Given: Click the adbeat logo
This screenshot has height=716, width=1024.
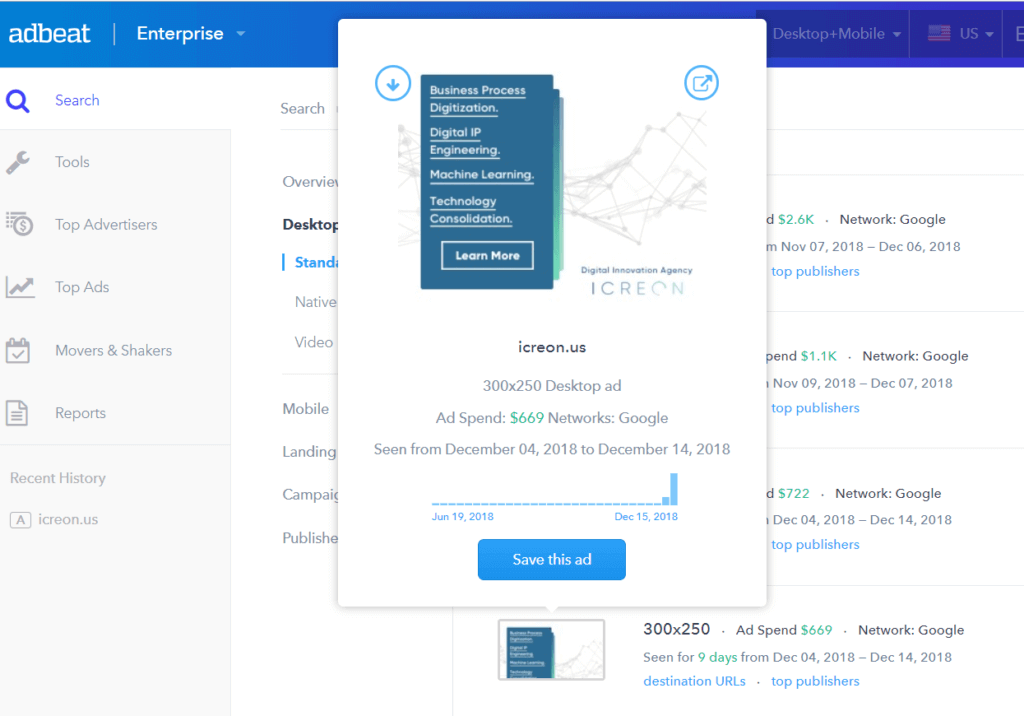Looking at the screenshot, I should point(49,33).
